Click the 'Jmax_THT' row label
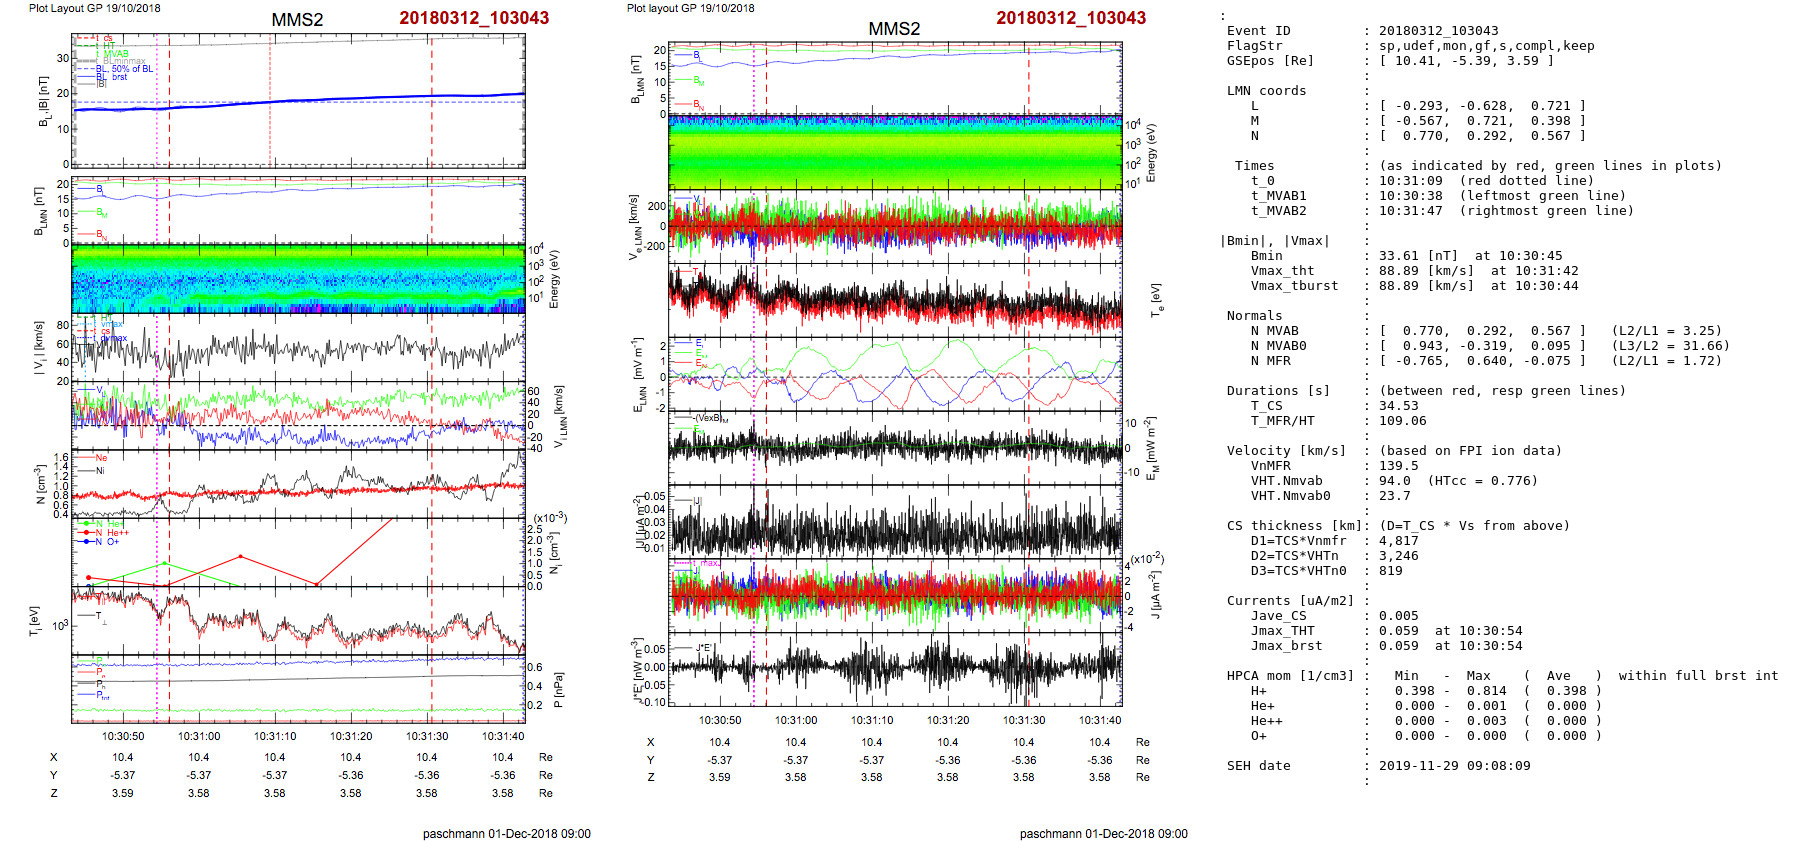1804x841 pixels. pyautogui.click(x=1282, y=631)
